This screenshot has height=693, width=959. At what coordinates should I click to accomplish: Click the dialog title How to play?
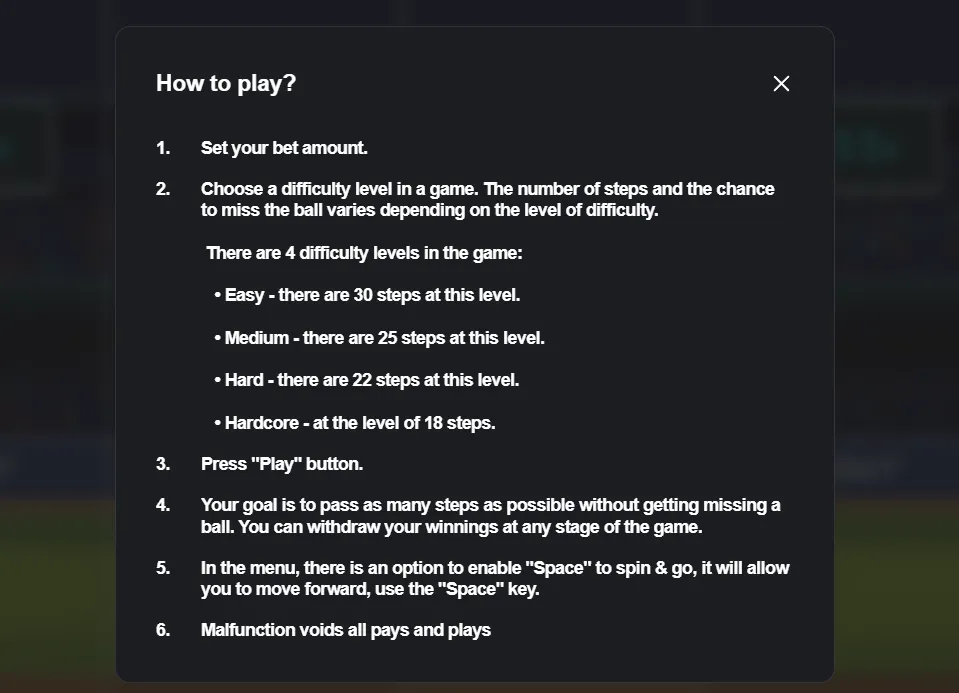[225, 84]
